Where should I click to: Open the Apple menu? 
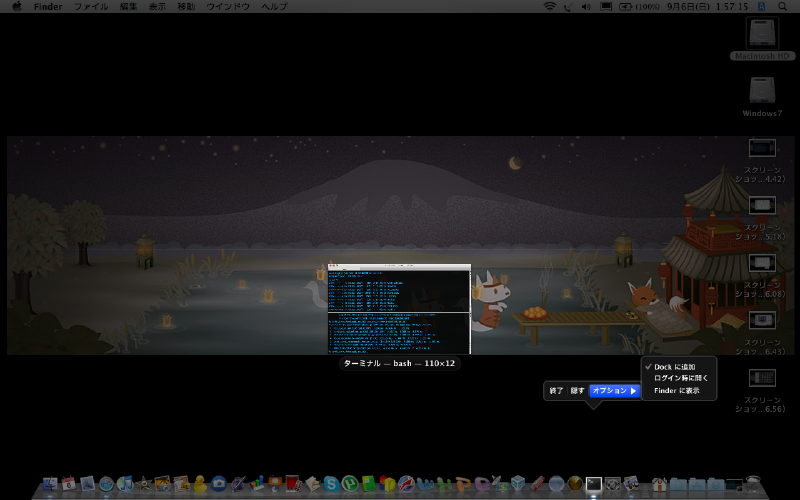point(16,7)
